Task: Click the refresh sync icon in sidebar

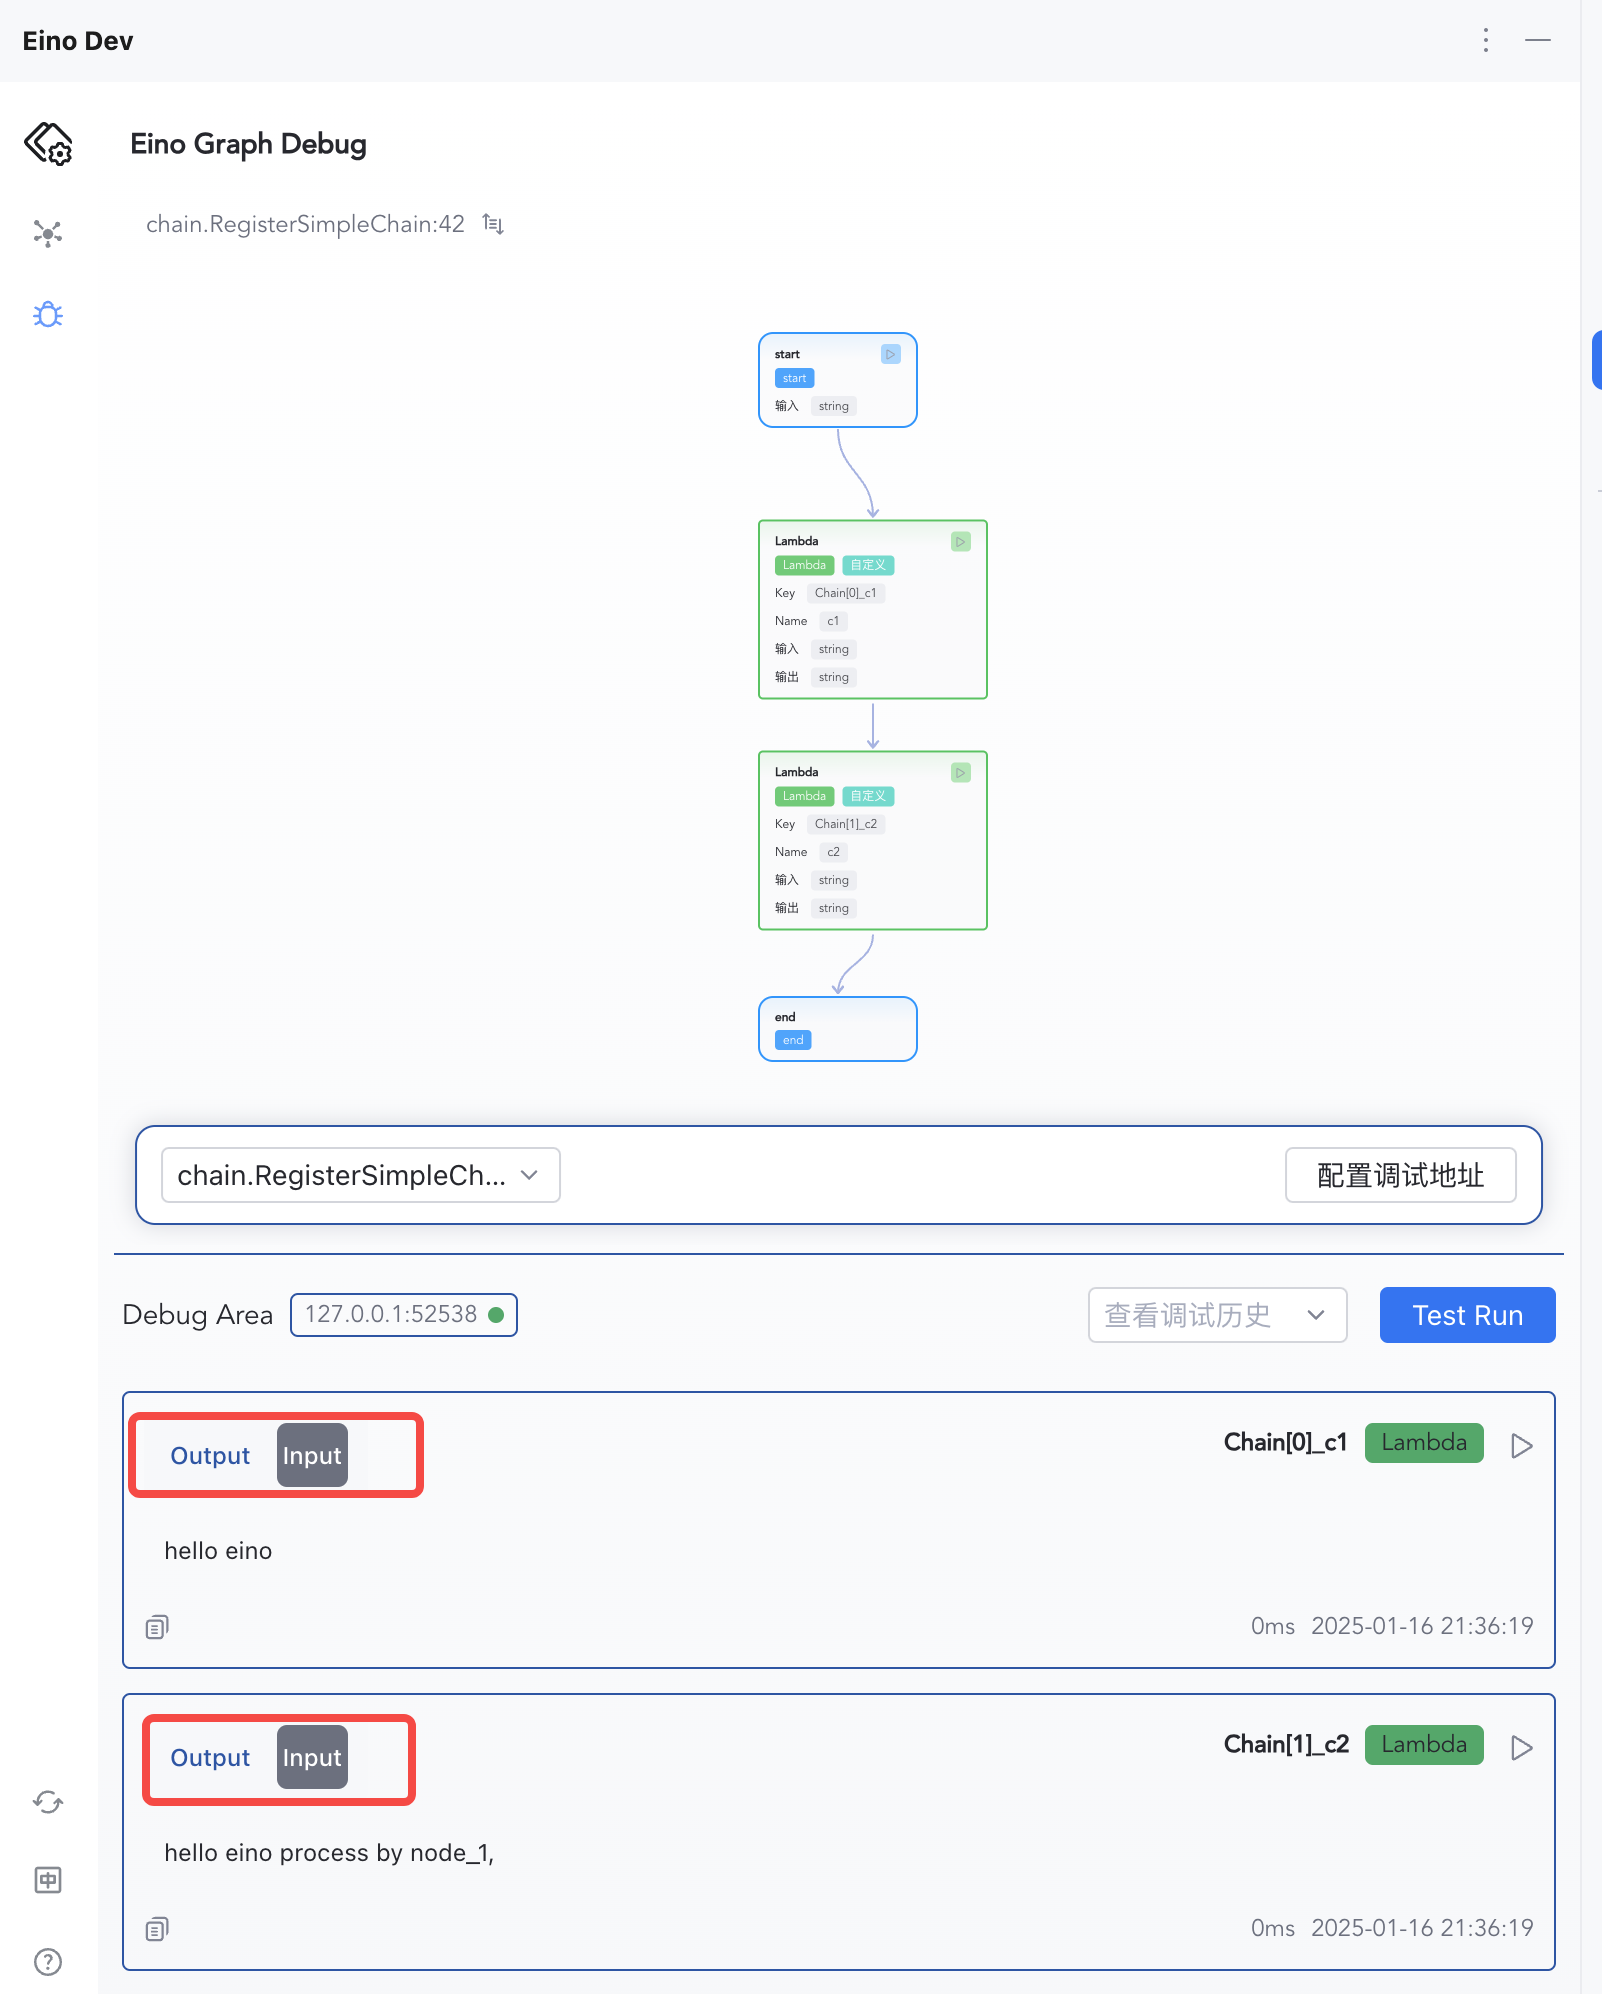Action: [48, 1802]
